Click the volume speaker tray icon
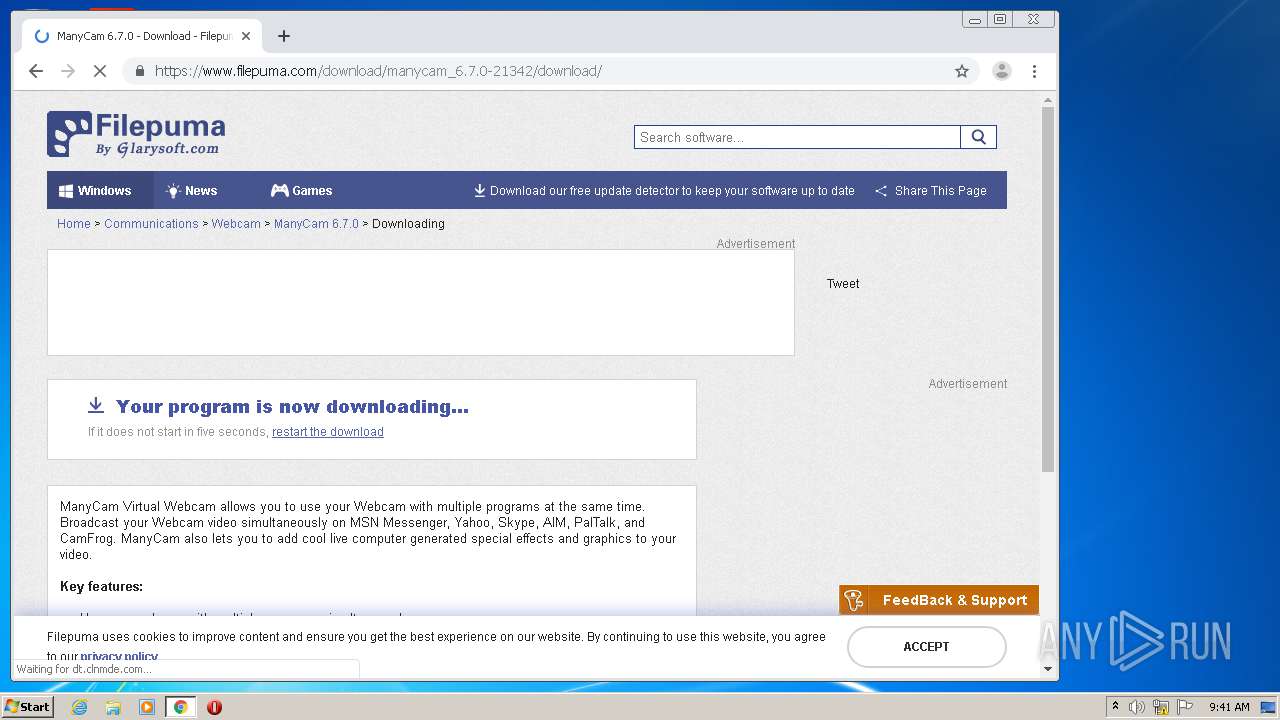1280x720 pixels. point(1137,707)
